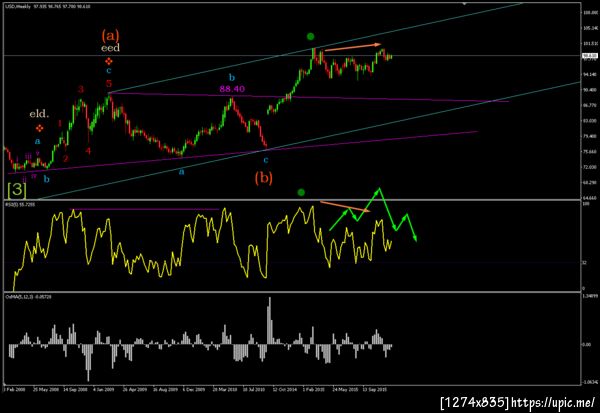The height and width of the screenshot is (413, 600).
Task: Click the '24 May 2015' date label
Action: point(345,389)
